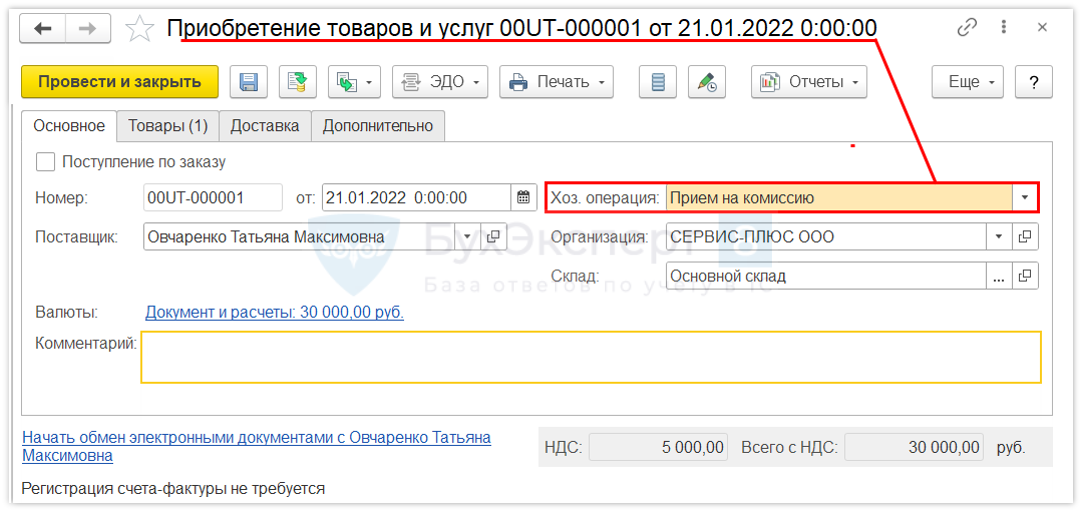
Task: Enable Поступление по заказу checkbox
Action: [45, 162]
